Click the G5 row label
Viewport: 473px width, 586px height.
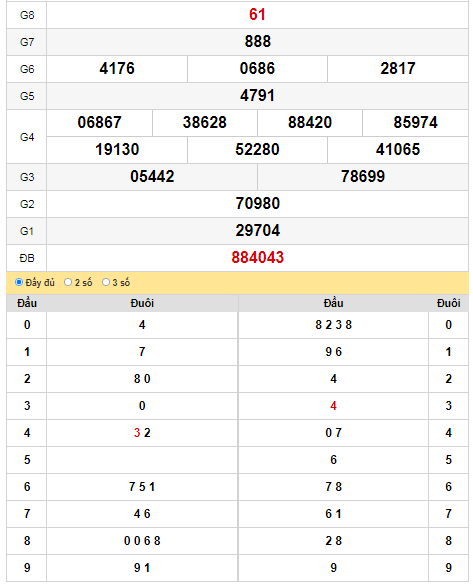[27, 96]
